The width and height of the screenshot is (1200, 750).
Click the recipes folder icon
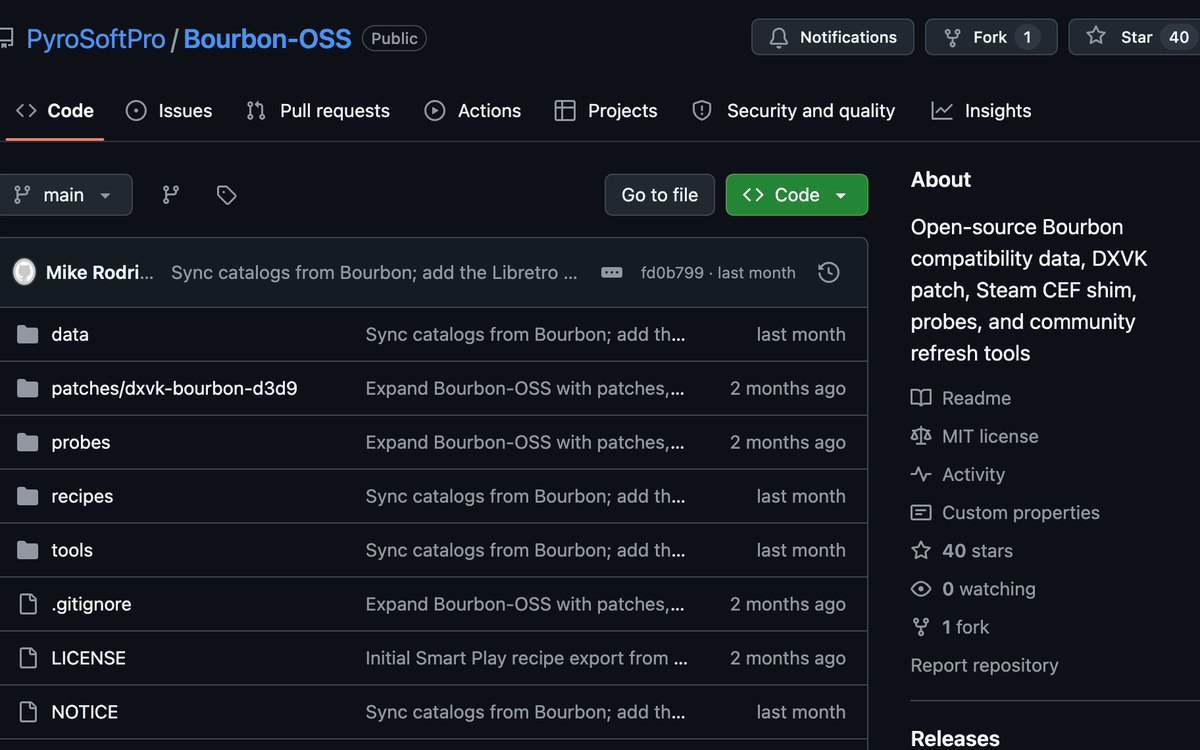(x=28, y=496)
